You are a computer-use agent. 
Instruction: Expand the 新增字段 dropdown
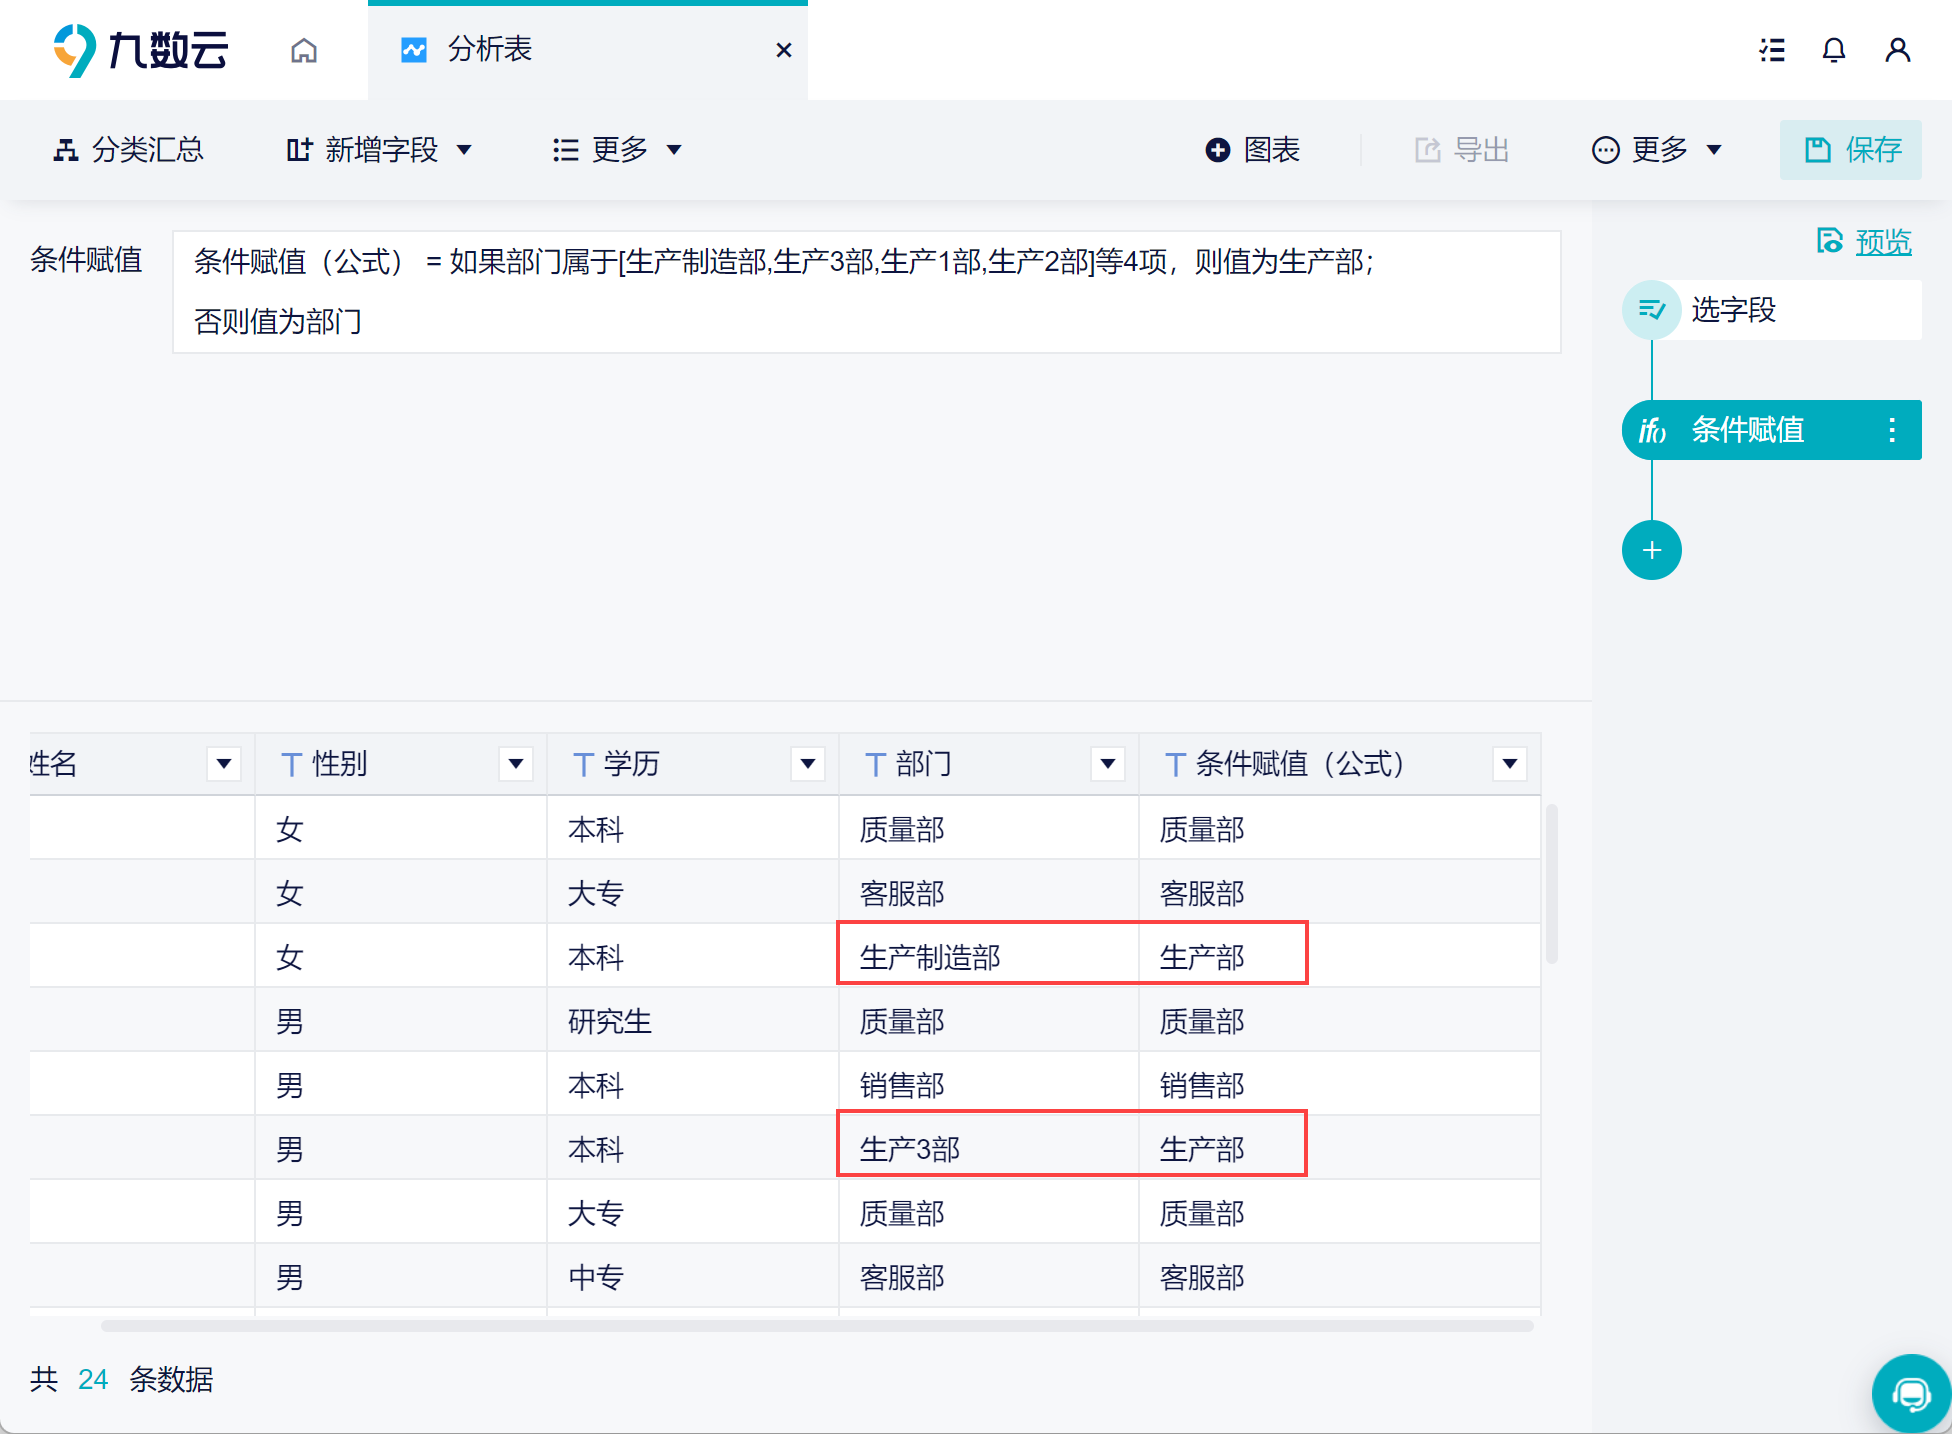(x=378, y=150)
